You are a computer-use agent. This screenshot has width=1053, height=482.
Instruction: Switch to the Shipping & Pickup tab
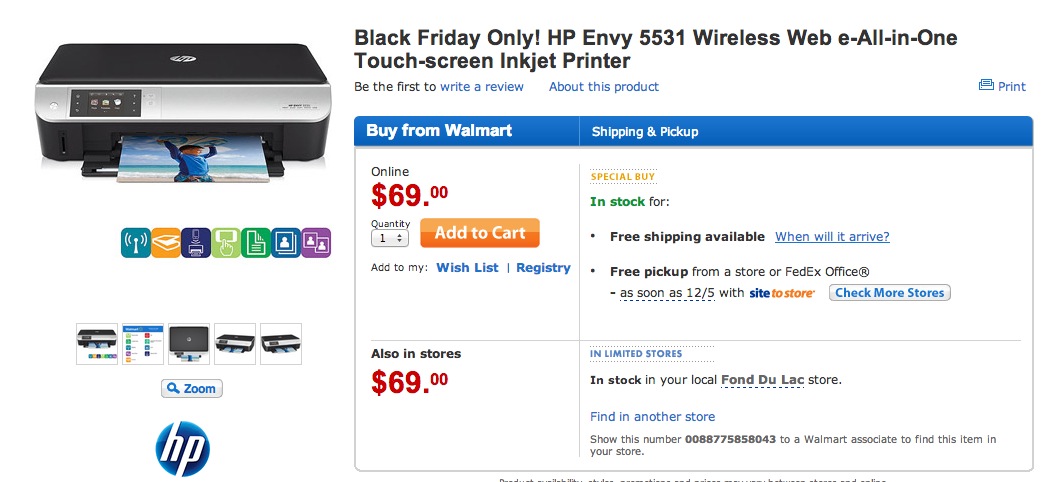[645, 131]
